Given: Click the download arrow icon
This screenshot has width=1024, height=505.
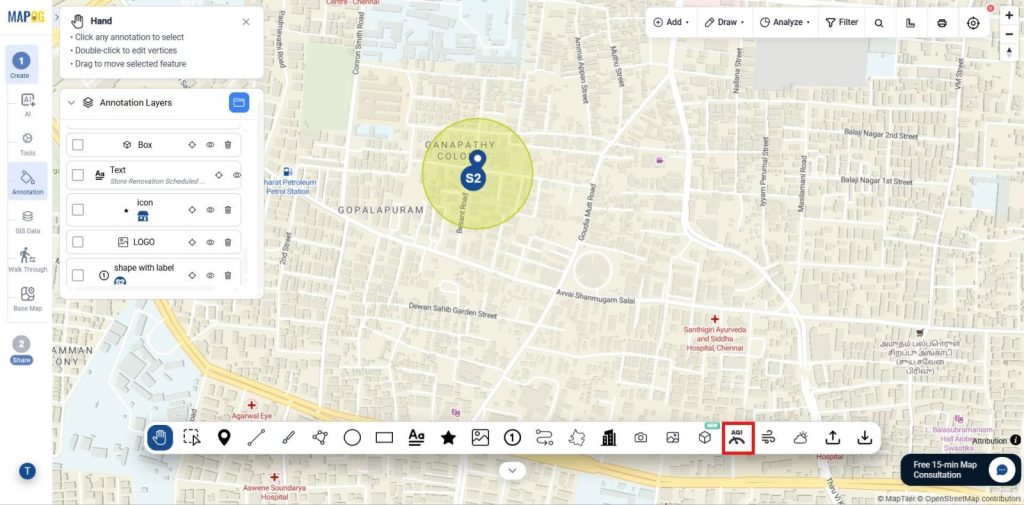Looking at the screenshot, I should tap(865, 438).
